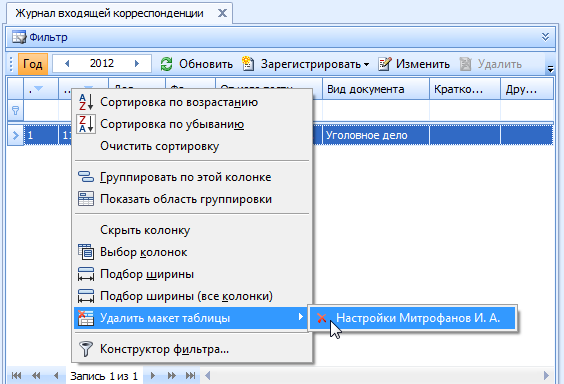
Task: Click the Z-A descending sort icon
Action: (x=86, y=124)
